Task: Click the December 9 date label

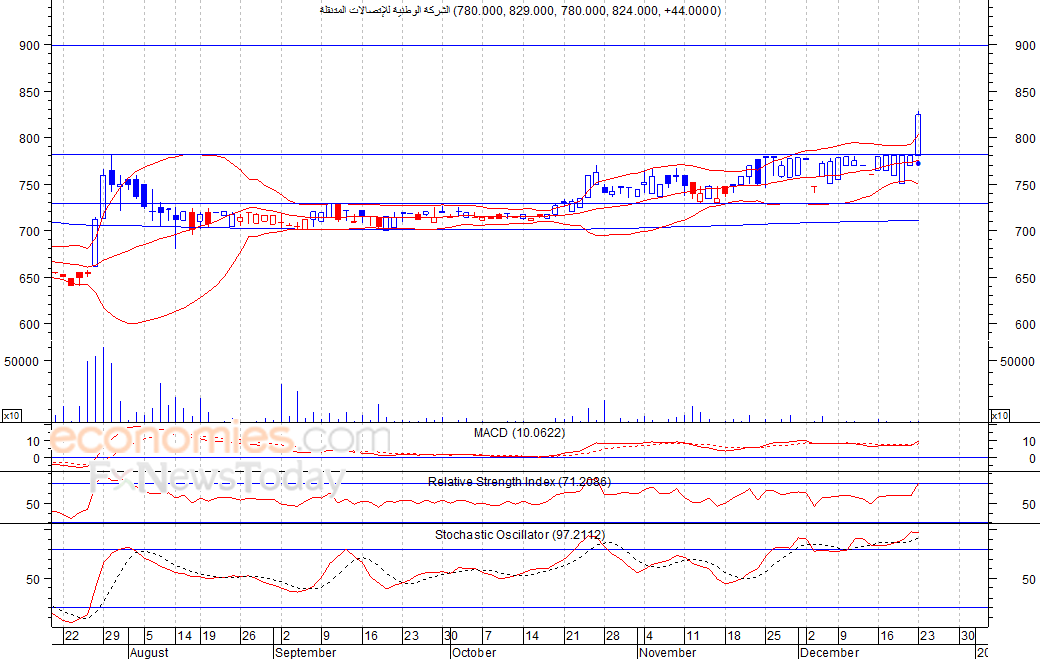Action: pyautogui.click(x=843, y=636)
